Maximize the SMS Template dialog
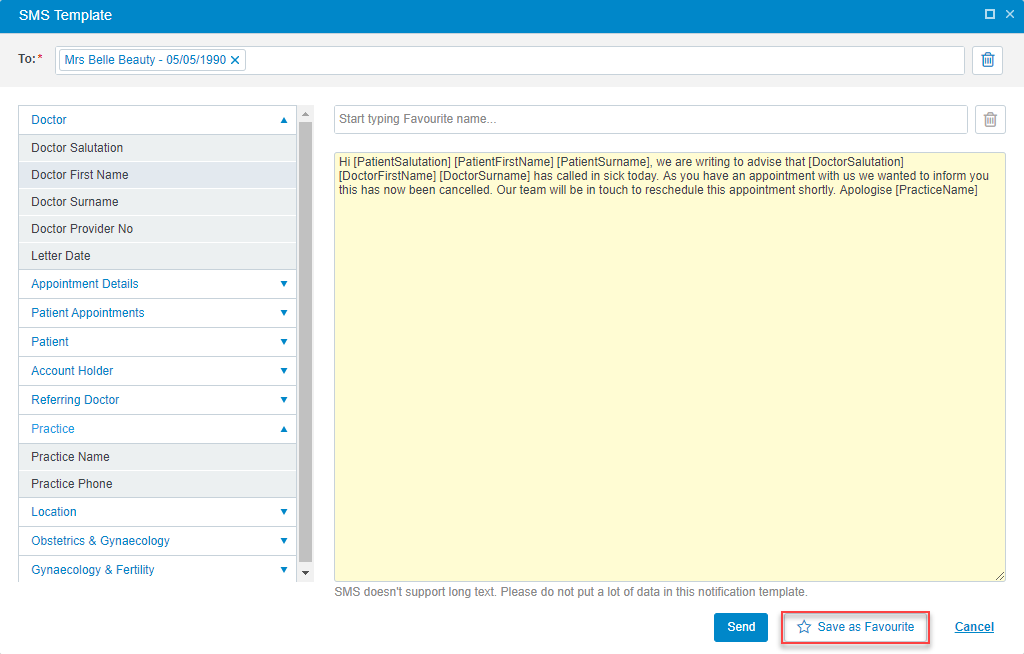Screen dimensions: 1024x654 990,14
